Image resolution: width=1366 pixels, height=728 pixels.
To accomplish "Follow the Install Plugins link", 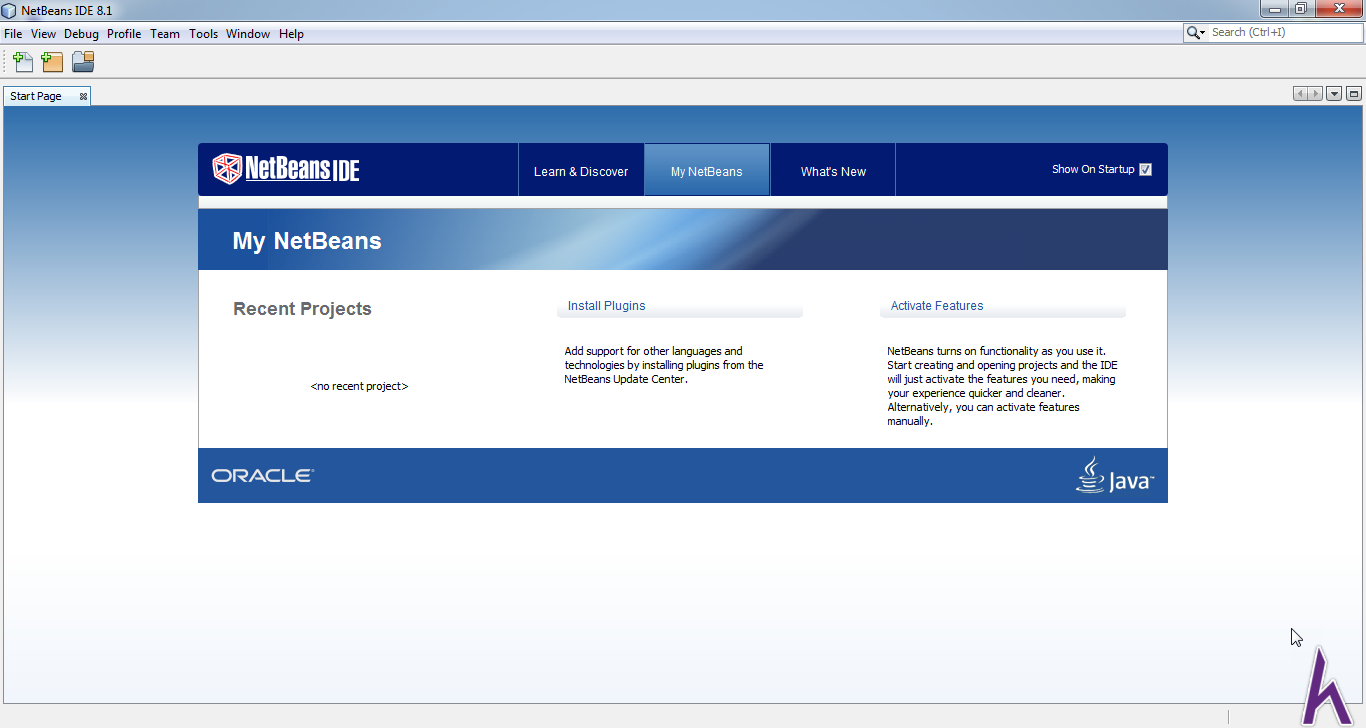I will pos(606,305).
